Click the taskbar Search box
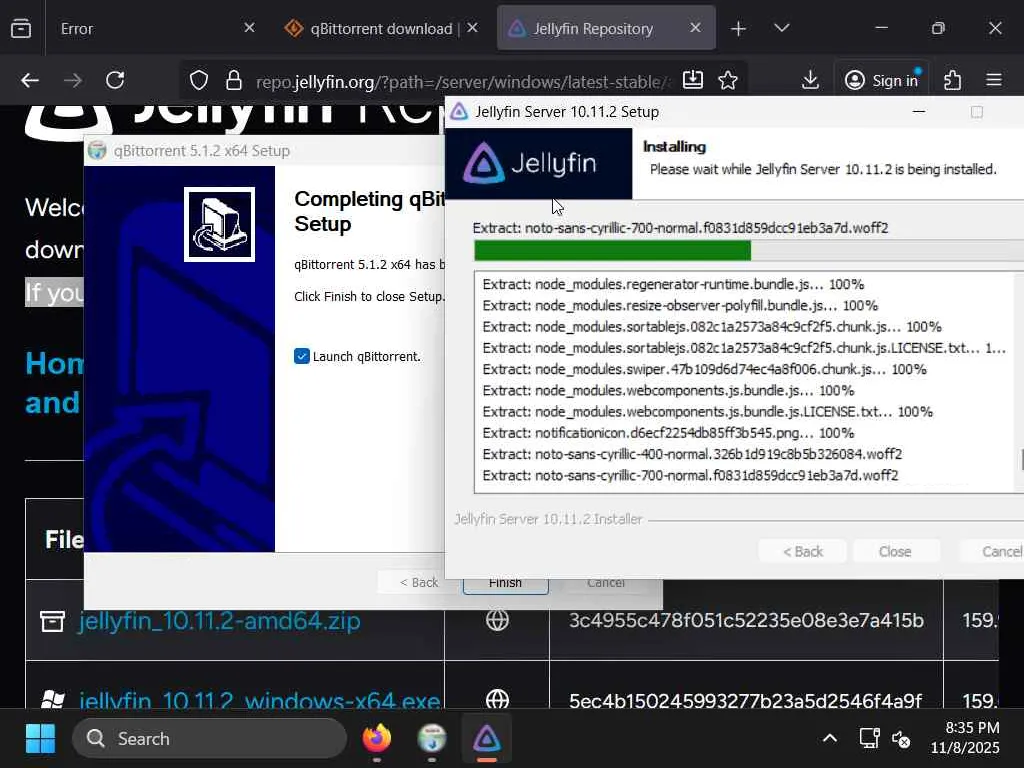This screenshot has width=1024, height=768. pos(209,739)
